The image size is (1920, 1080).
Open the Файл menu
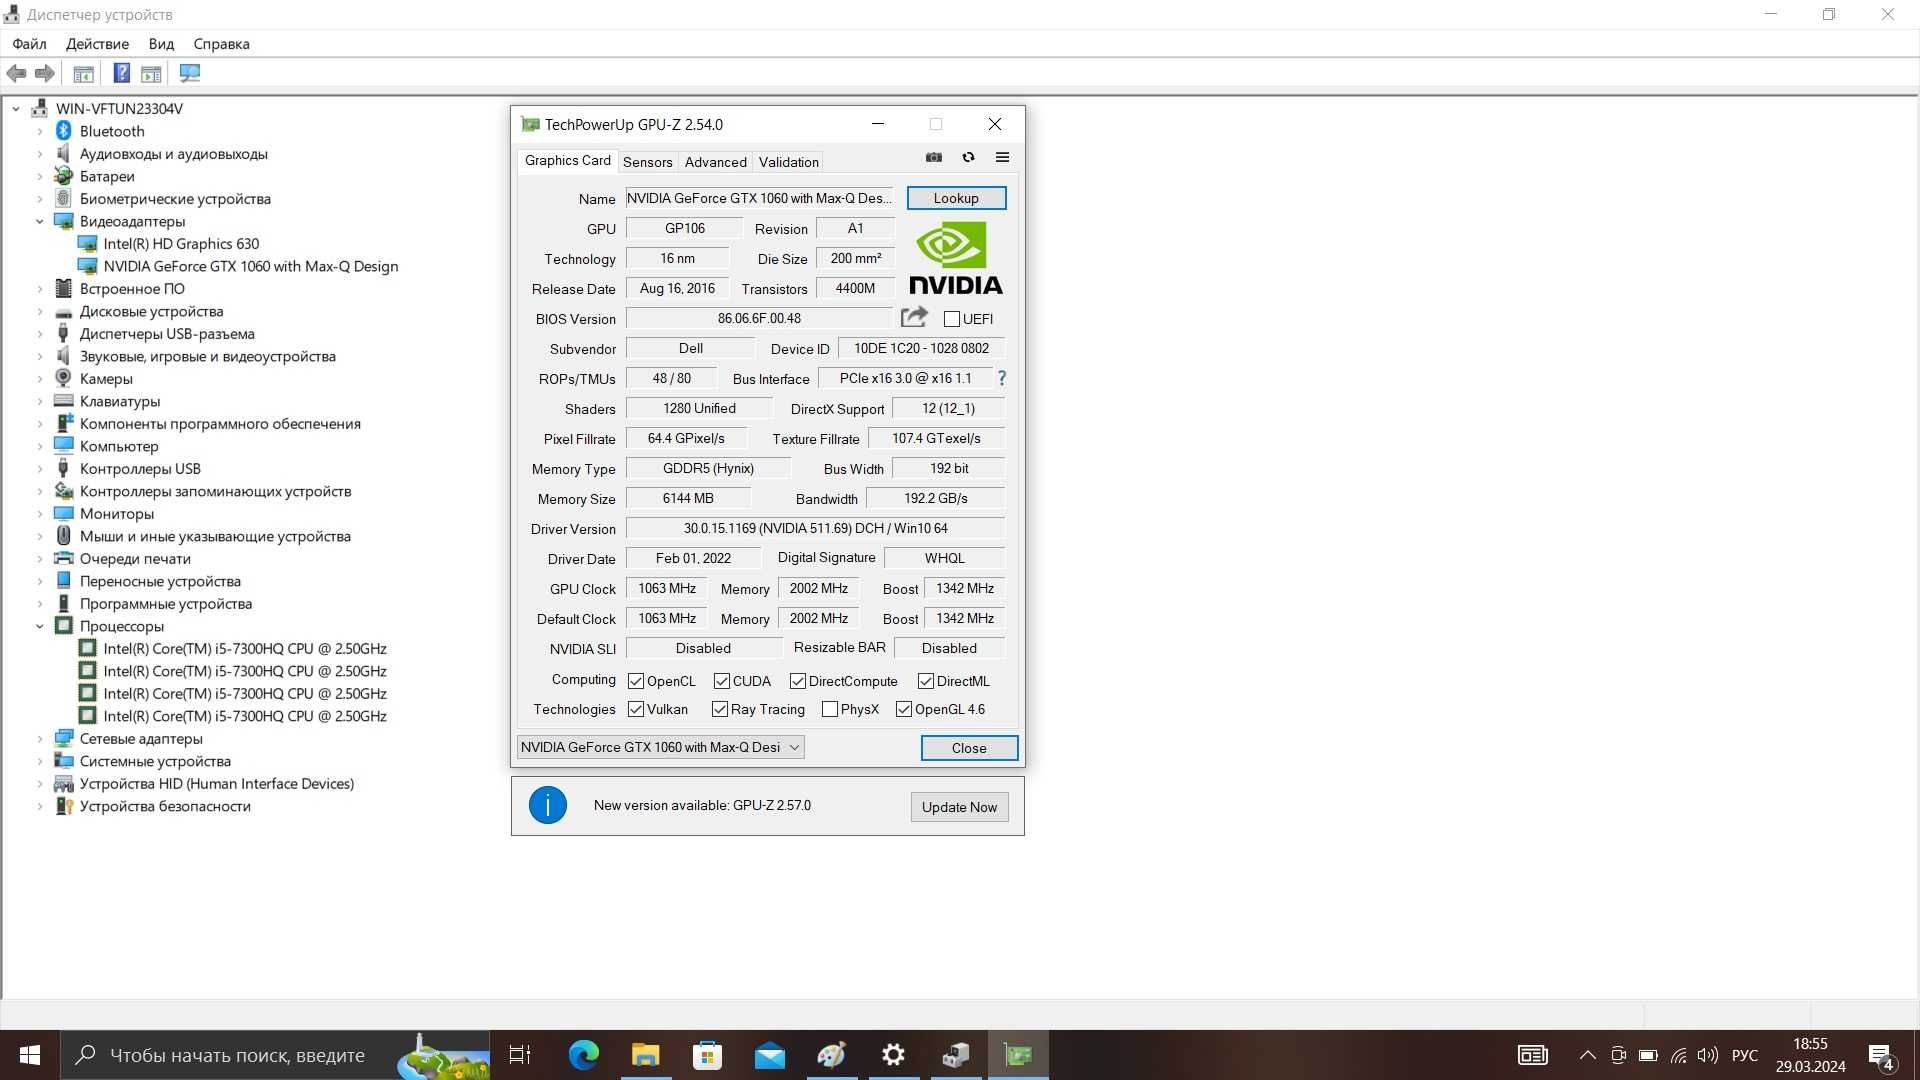[x=29, y=44]
